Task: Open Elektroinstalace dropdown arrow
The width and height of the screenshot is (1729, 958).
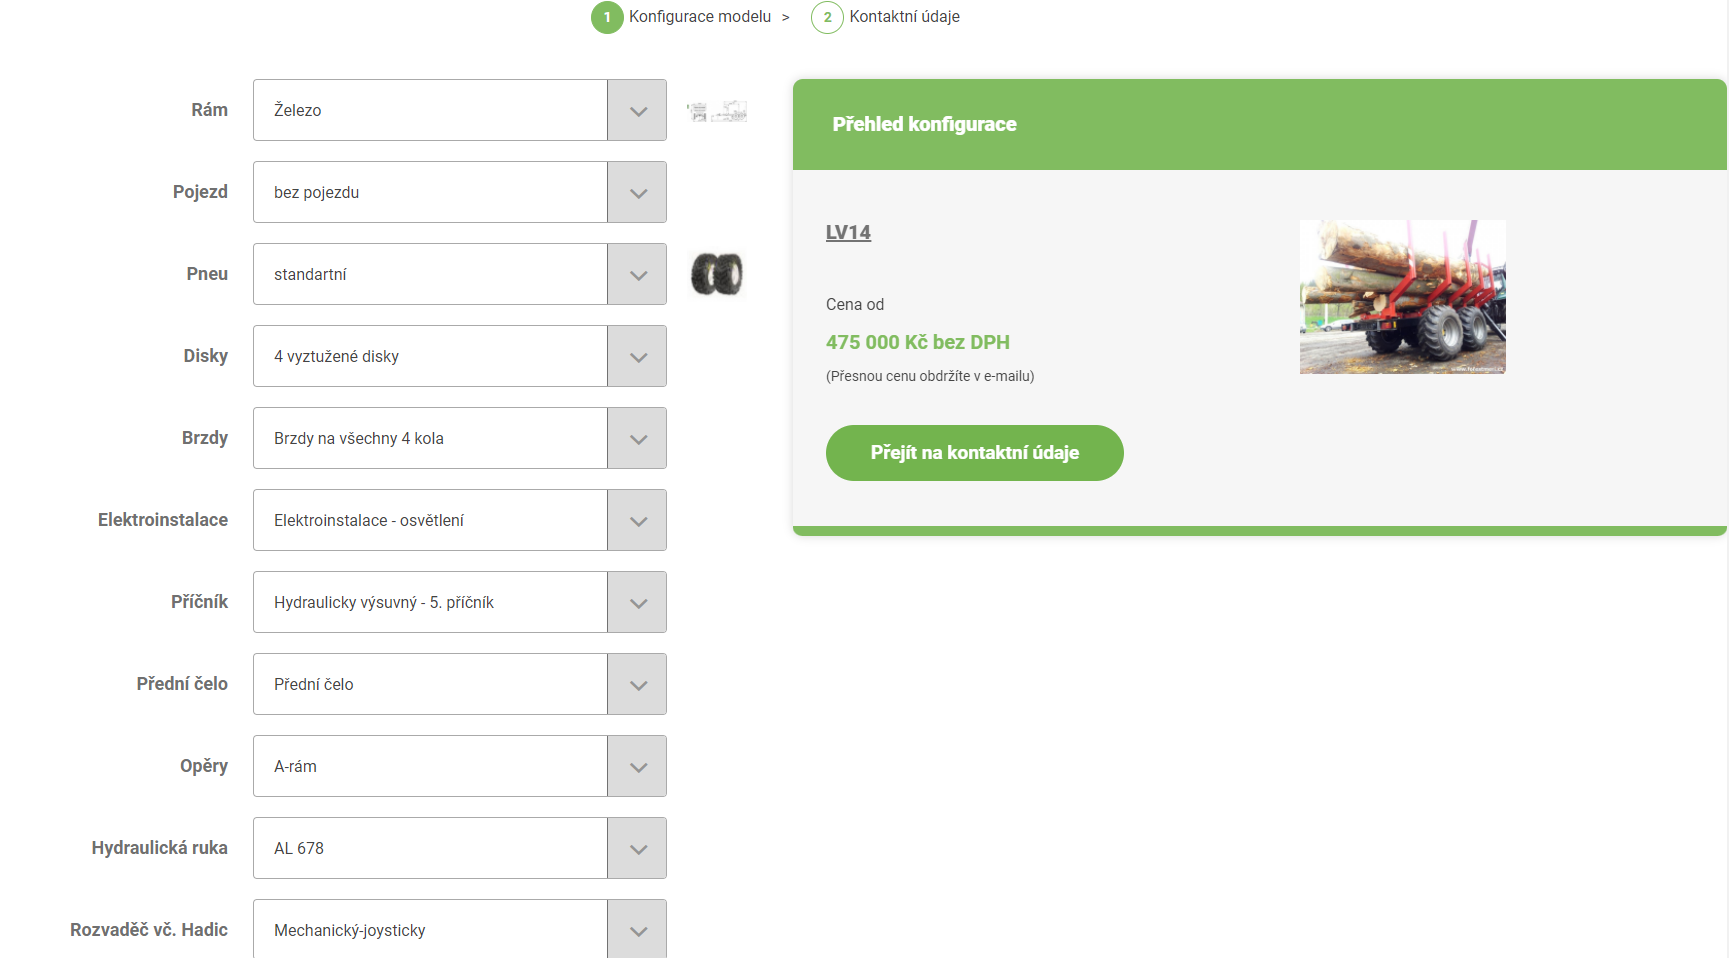Action: click(x=637, y=520)
